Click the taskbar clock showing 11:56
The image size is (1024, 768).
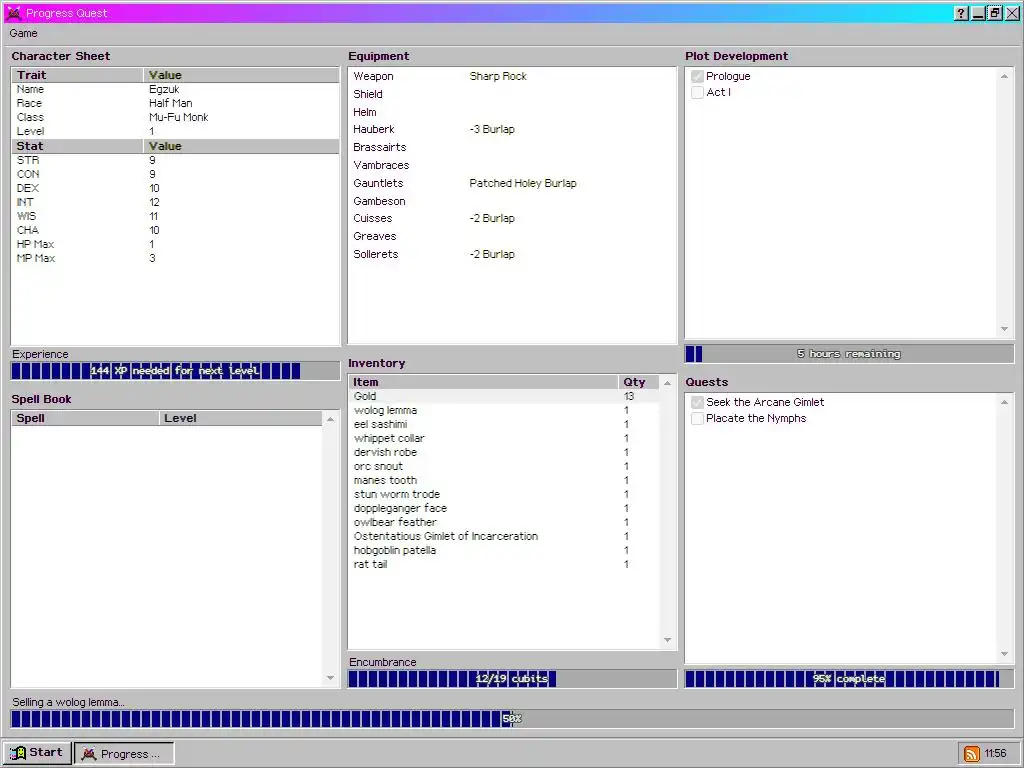tap(995, 754)
